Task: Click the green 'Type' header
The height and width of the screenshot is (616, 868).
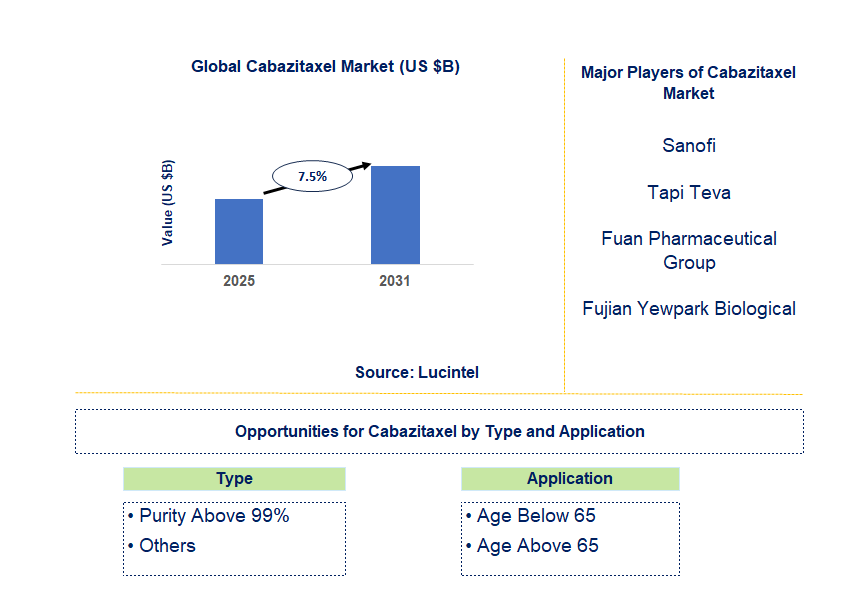Action: click(234, 478)
